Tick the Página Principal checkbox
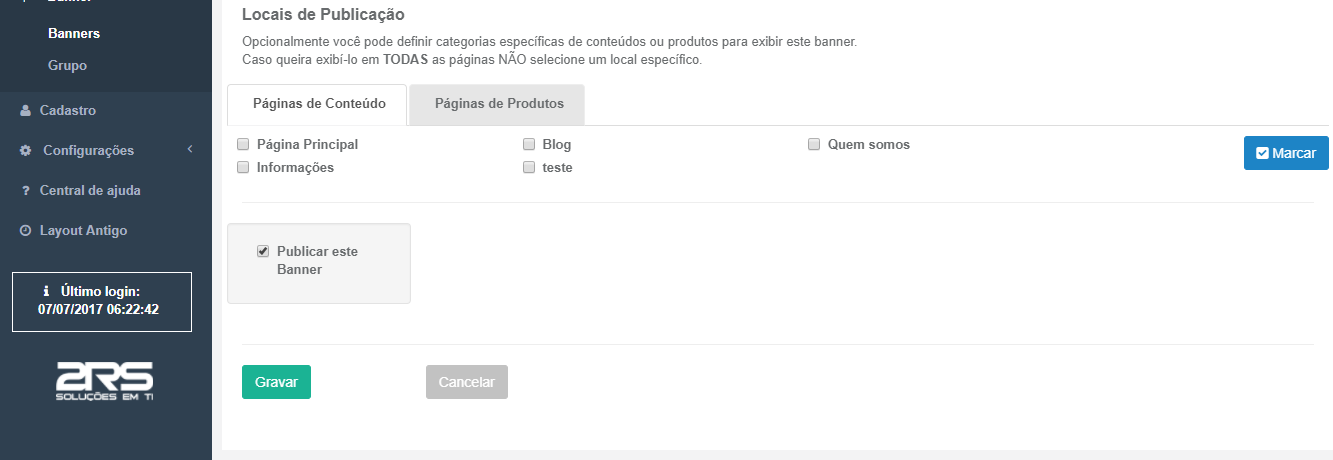Image resolution: width=1333 pixels, height=460 pixels. (x=243, y=144)
